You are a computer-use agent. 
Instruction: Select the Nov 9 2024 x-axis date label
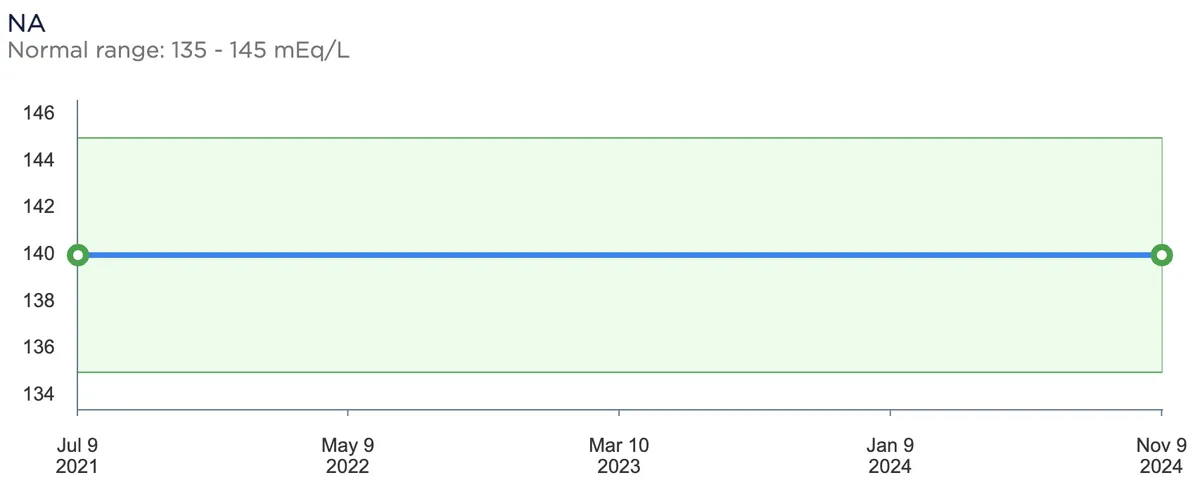tap(1161, 455)
